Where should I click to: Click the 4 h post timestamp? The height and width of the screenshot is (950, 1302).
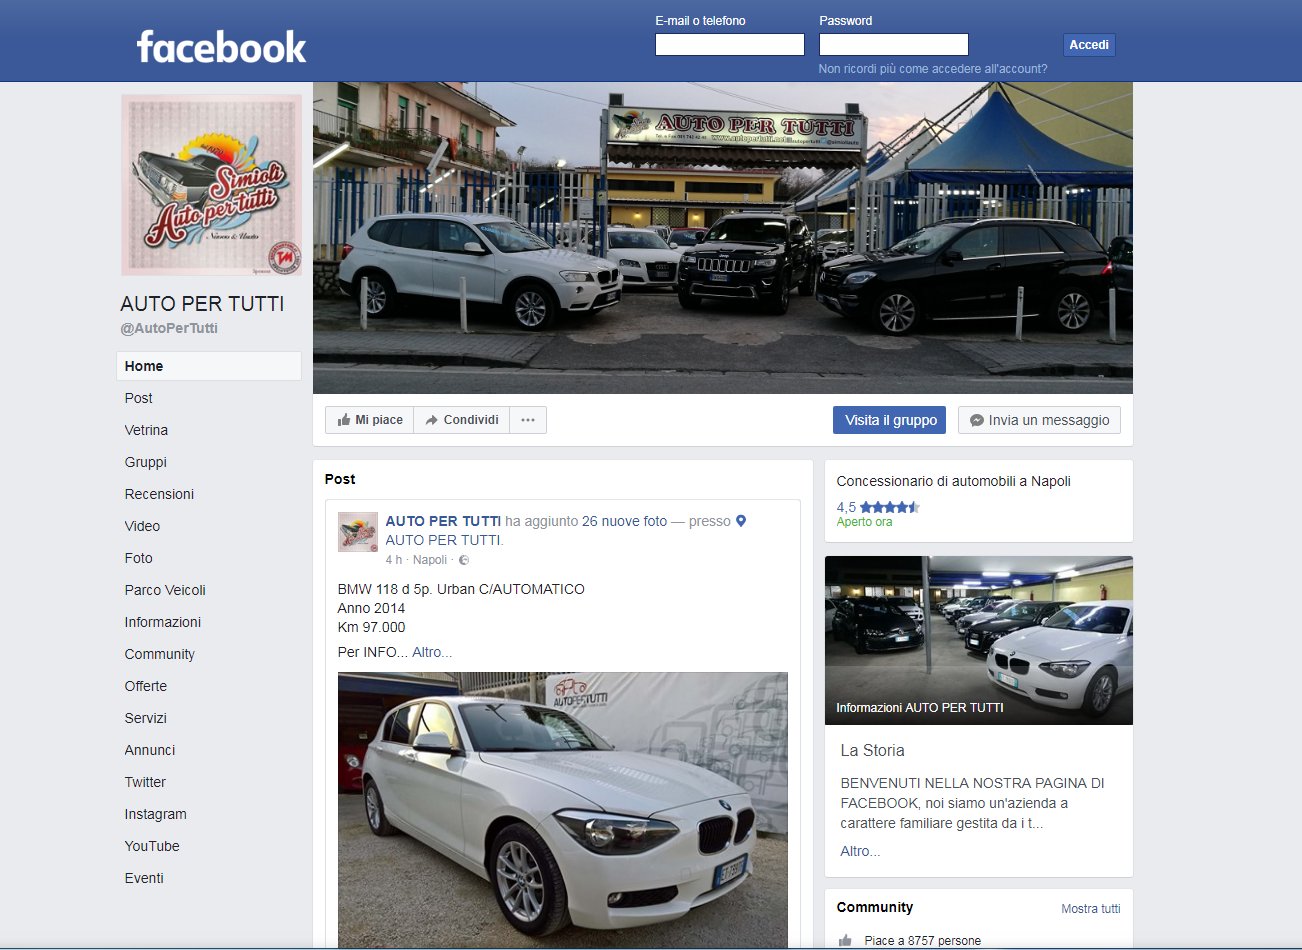point(394,560)
